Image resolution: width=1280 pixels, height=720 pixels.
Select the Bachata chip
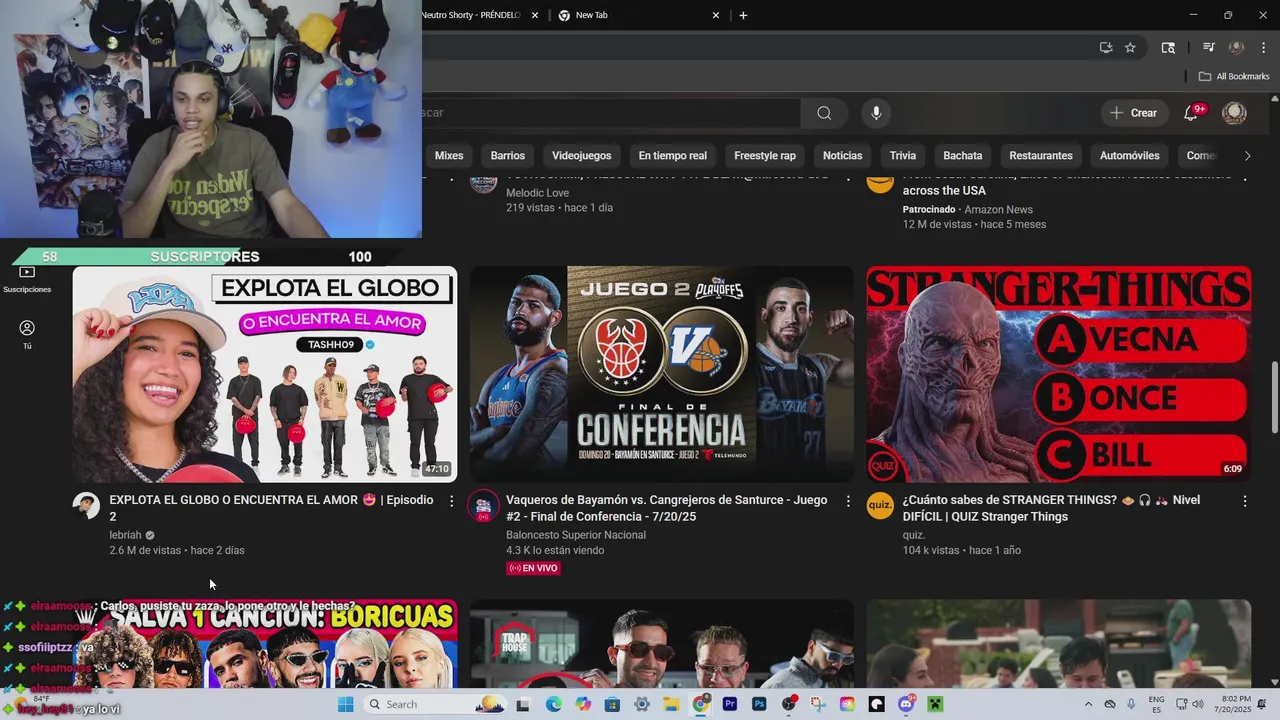click(x=963, y=155)
